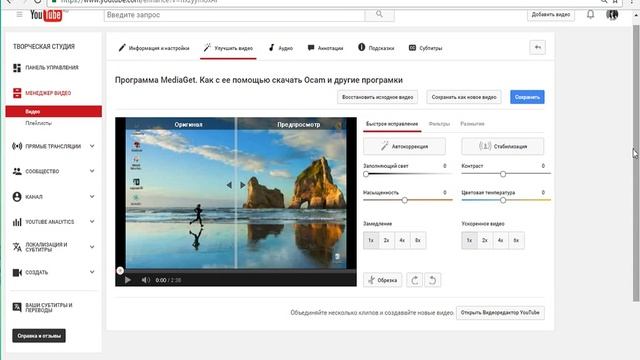Open the Субтитры tab
The width and height of the screenshot is (640, 360).
pos(425,48)
